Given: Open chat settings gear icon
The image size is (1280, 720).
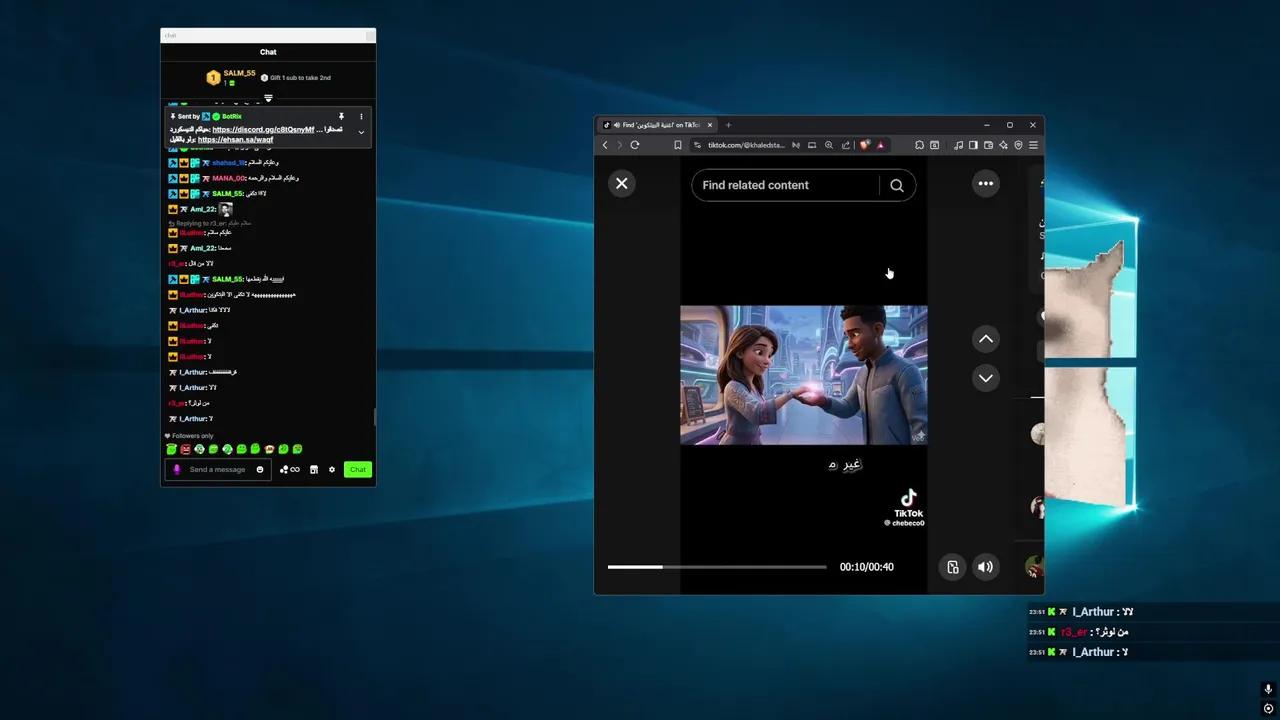Looking at the screenshot, I should pos(332,470).
